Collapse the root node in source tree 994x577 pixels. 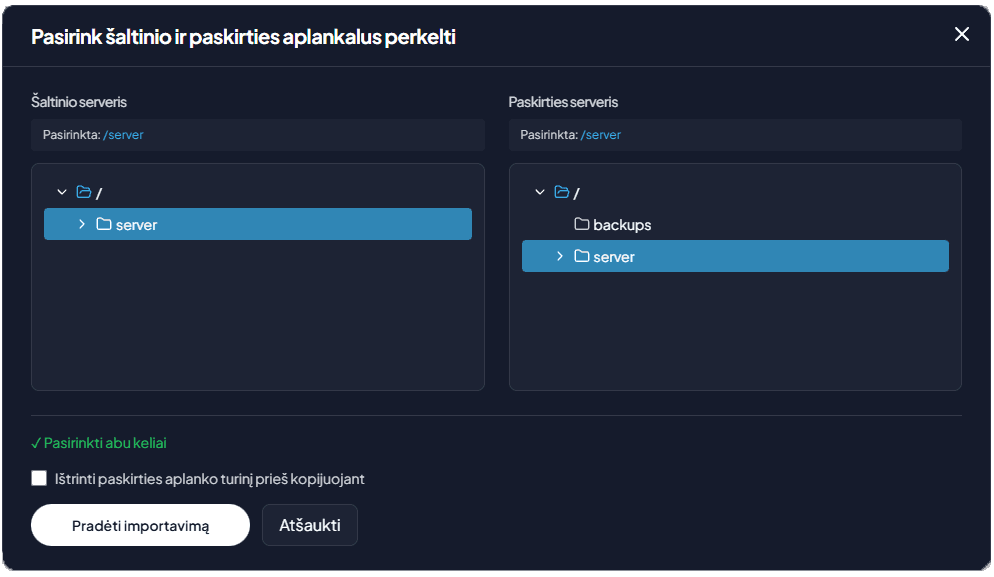[61, 191]
